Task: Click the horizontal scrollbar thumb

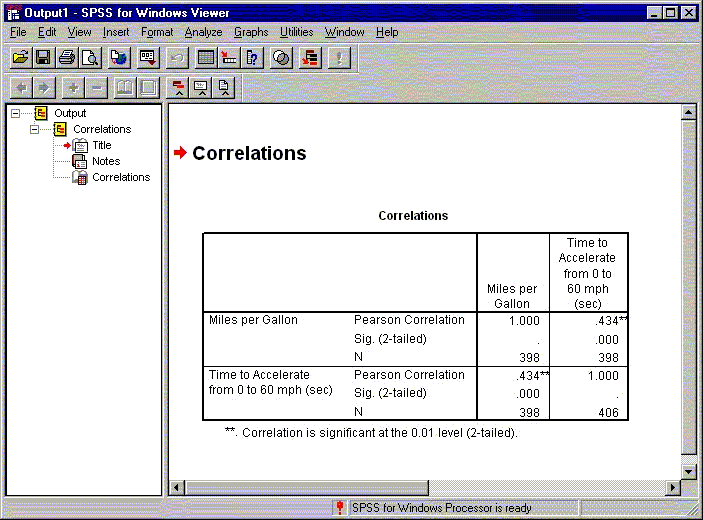Action: (307, 487)
